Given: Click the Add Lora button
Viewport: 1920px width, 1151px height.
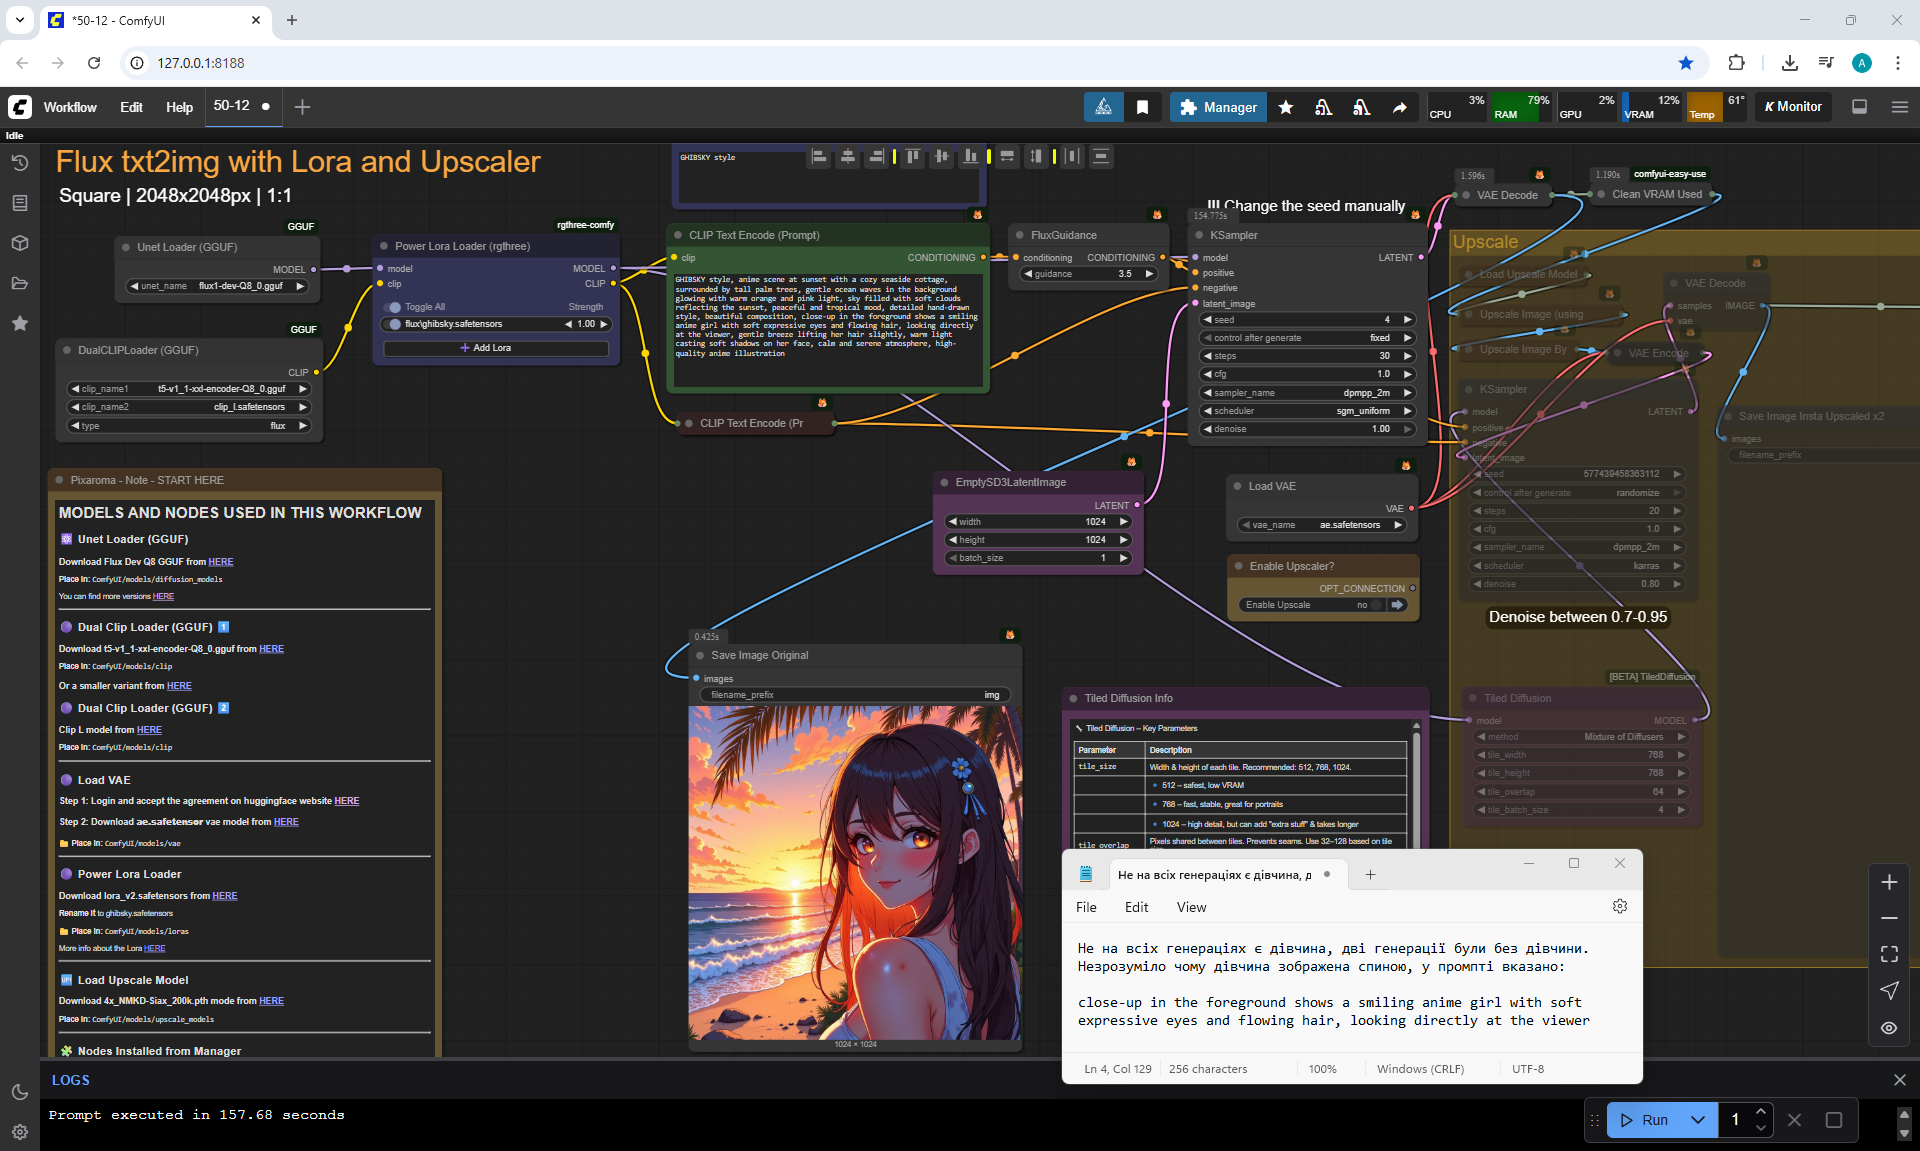Looking at the screenshot, I should (495, 348).
